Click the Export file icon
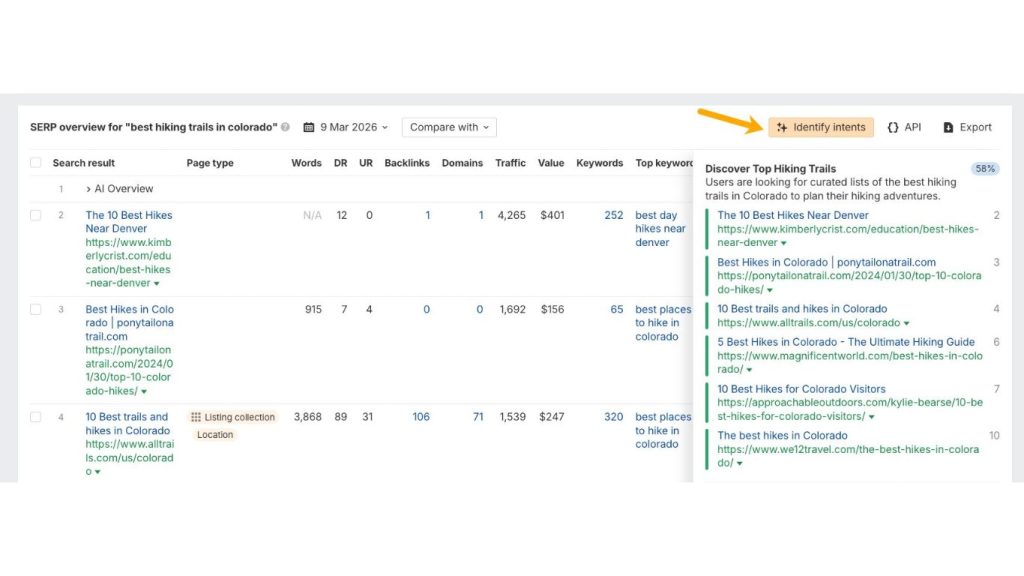 [948, 127]
